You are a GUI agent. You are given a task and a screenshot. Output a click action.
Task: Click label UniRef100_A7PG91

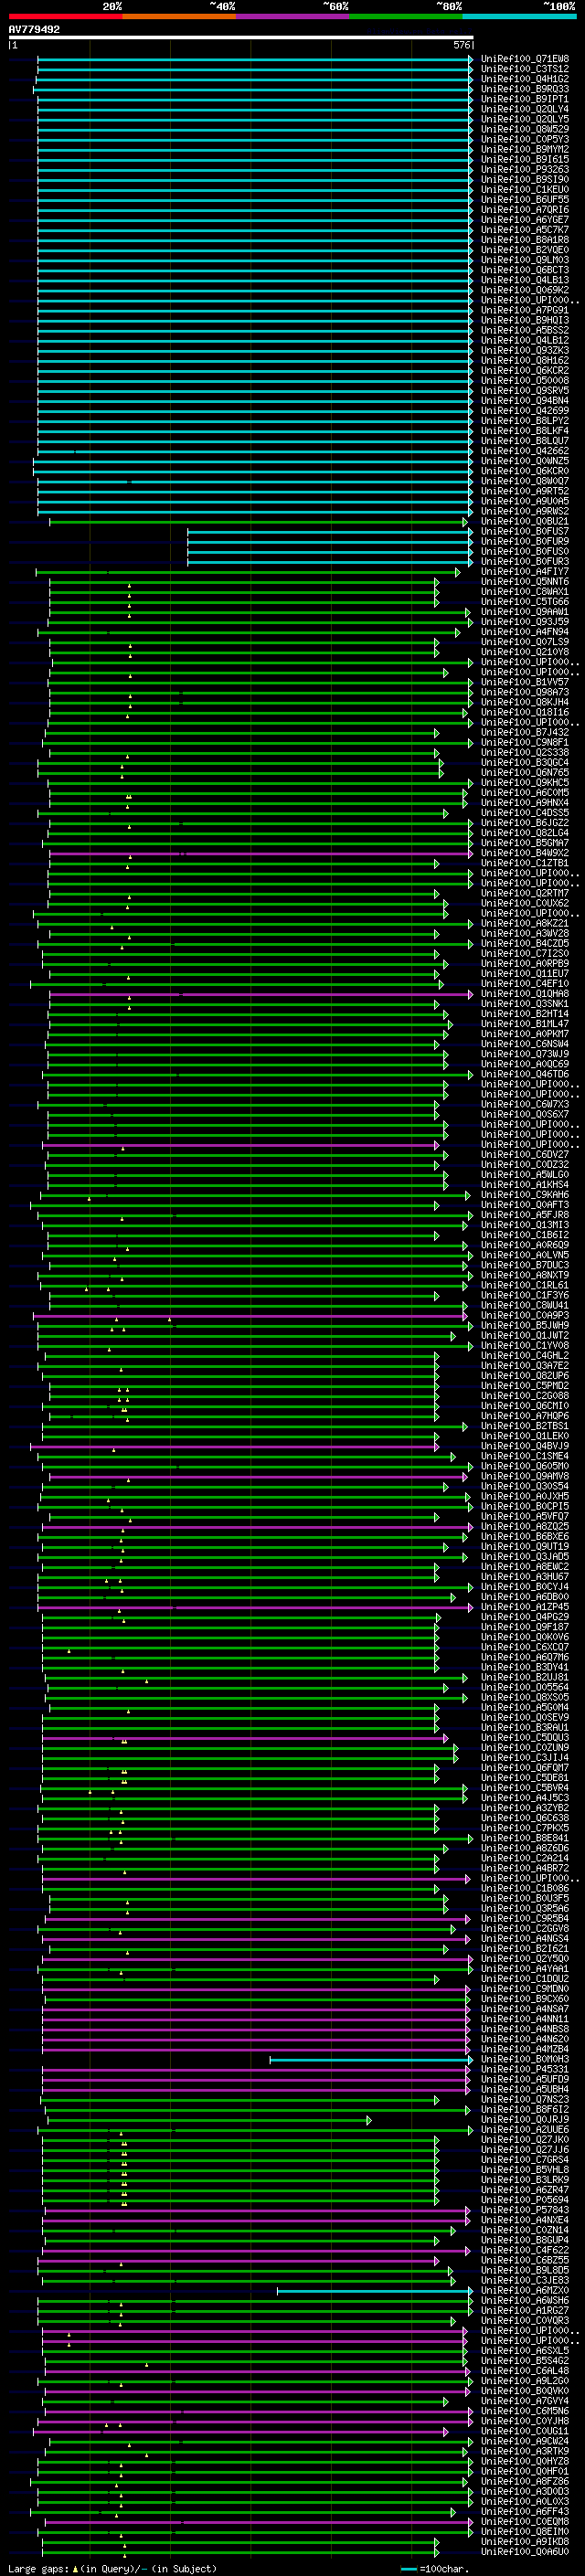coord(525,310)
